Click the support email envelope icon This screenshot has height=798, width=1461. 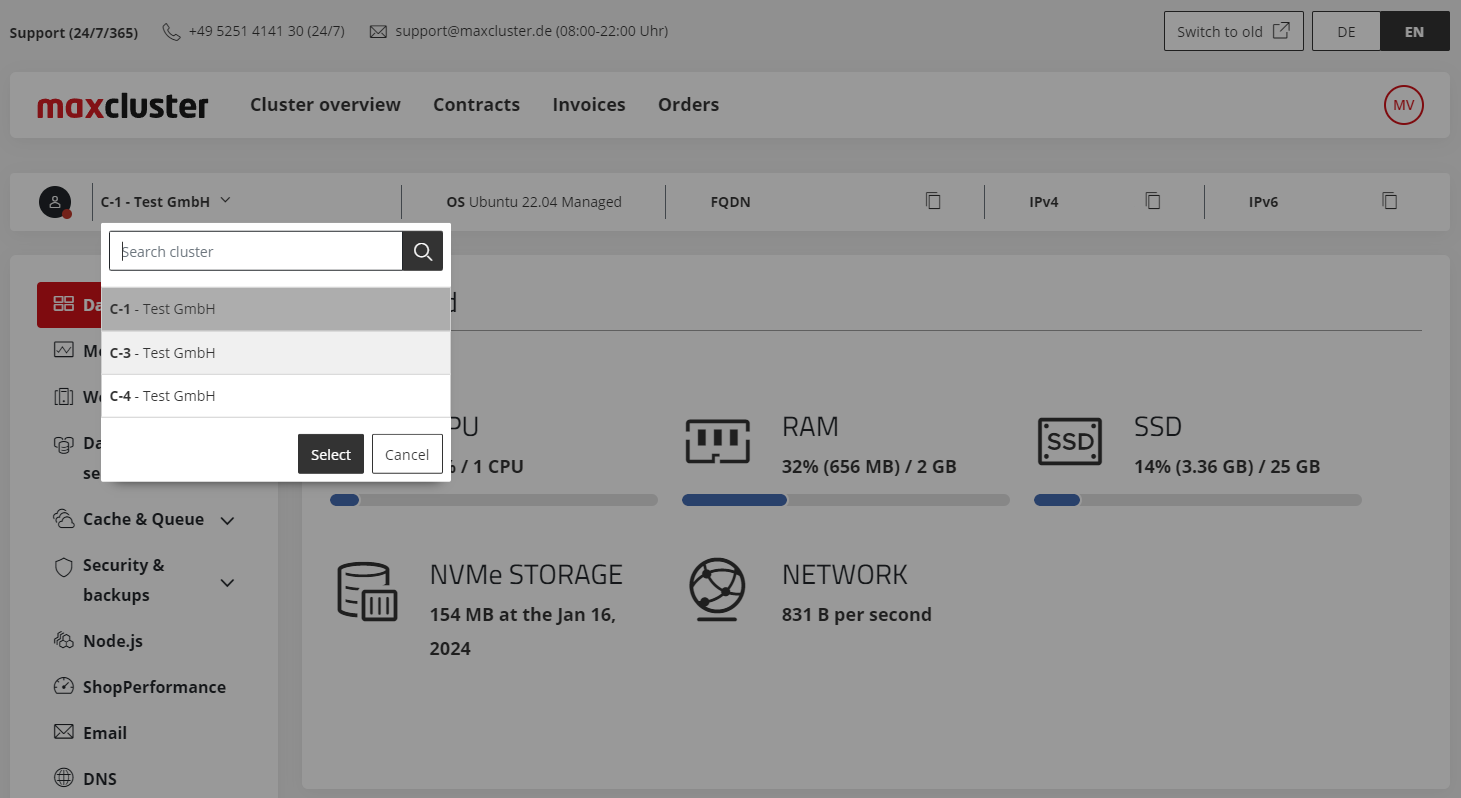(378, 31)
